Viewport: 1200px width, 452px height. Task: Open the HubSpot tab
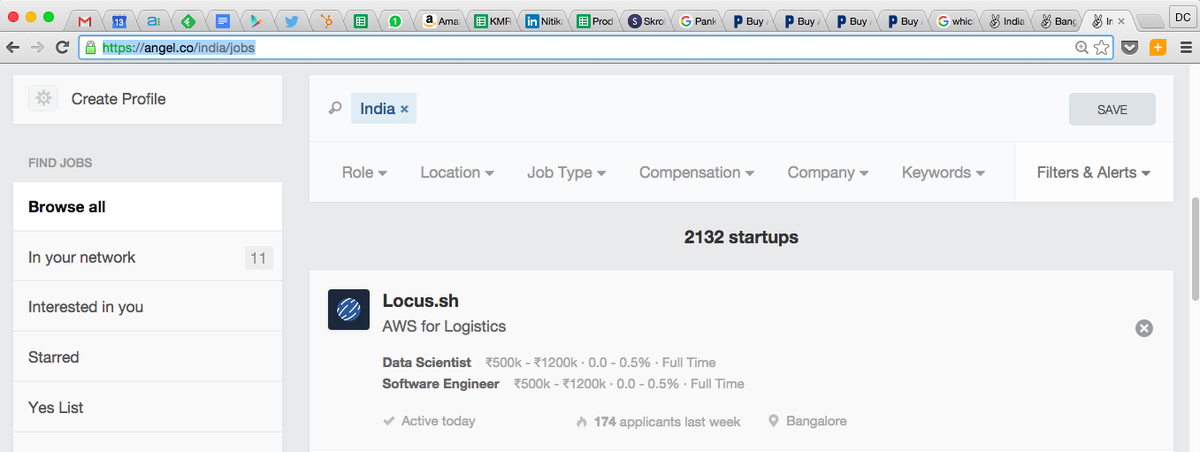pos(325,20)
